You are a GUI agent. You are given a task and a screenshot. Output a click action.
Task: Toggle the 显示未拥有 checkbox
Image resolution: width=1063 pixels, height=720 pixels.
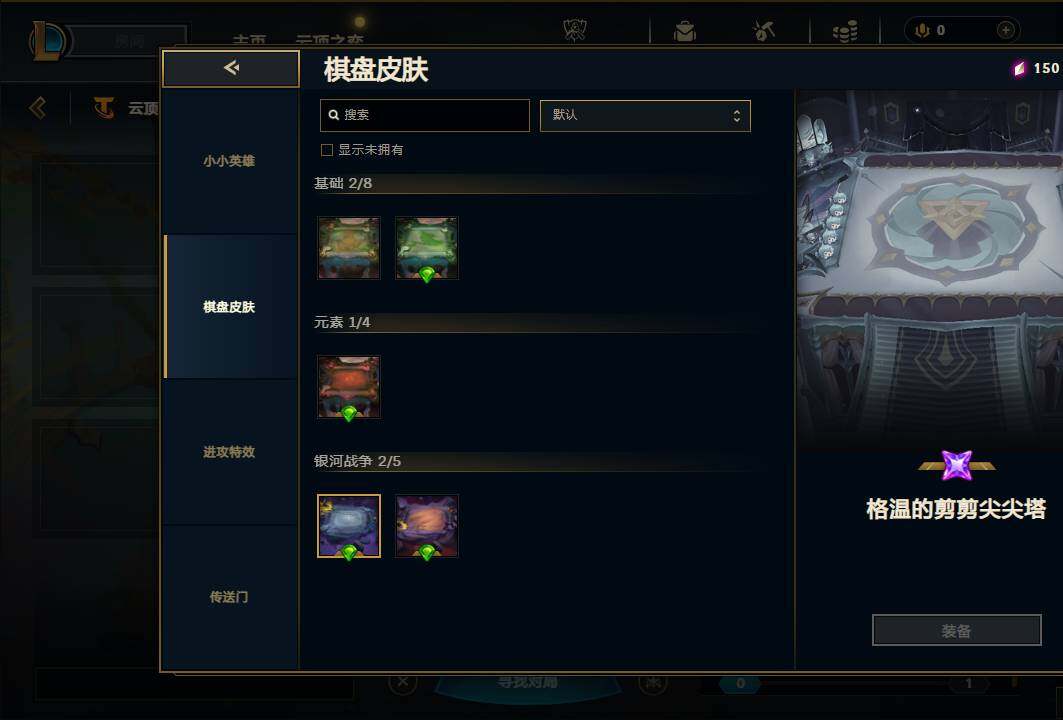coord(327,150)
